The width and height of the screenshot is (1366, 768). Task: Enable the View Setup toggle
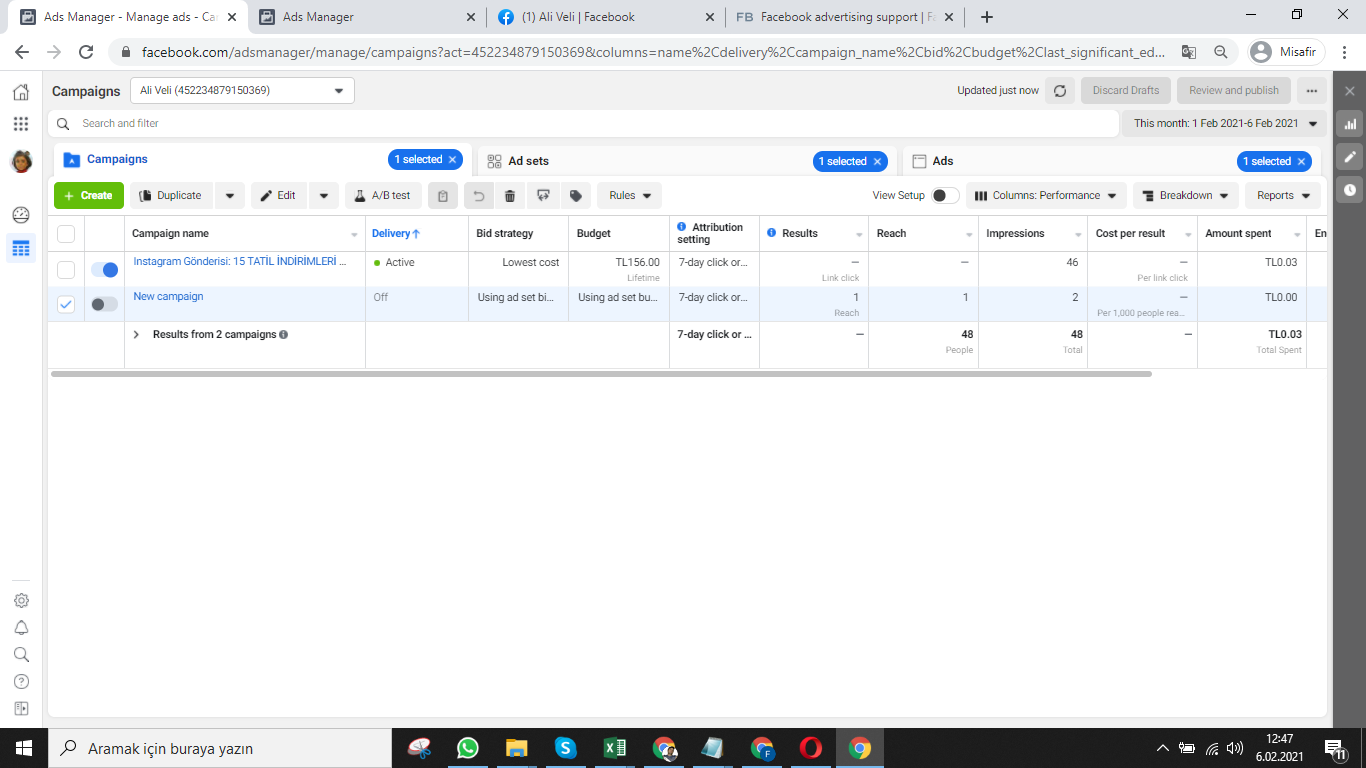point(945,196)
